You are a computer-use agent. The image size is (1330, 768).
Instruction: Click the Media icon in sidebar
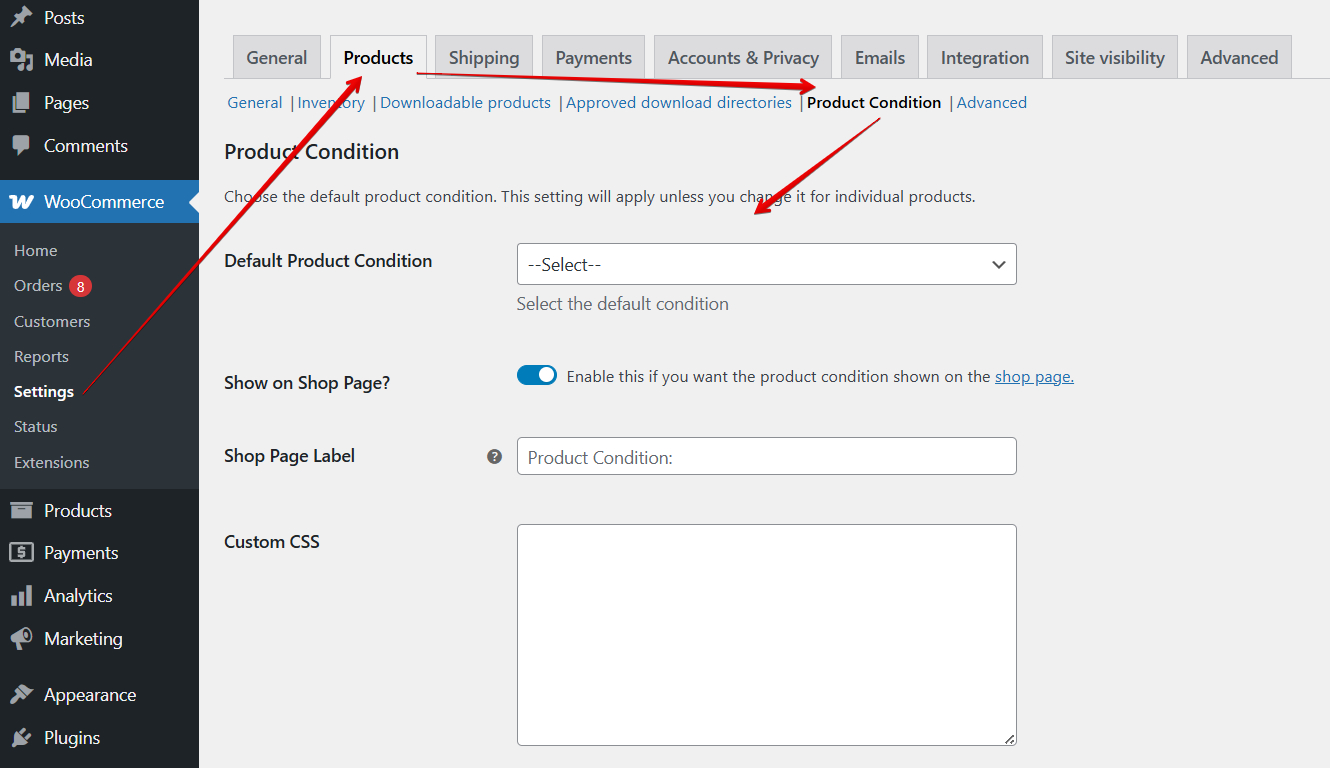point(21,60)
